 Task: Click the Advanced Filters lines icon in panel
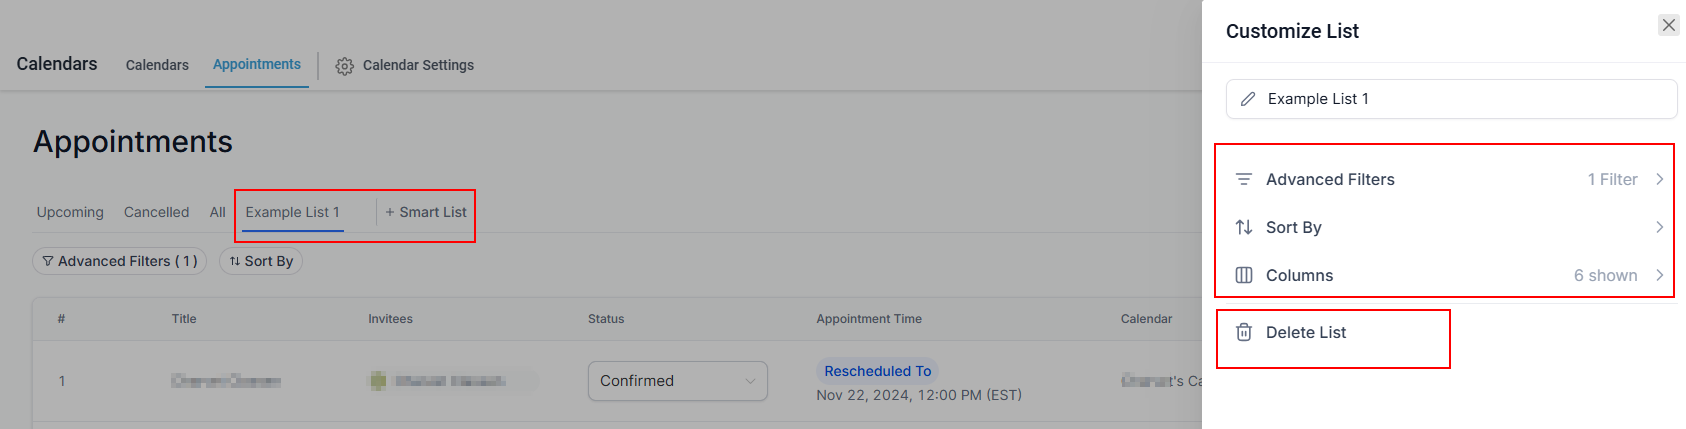[x=1244, y=179]
